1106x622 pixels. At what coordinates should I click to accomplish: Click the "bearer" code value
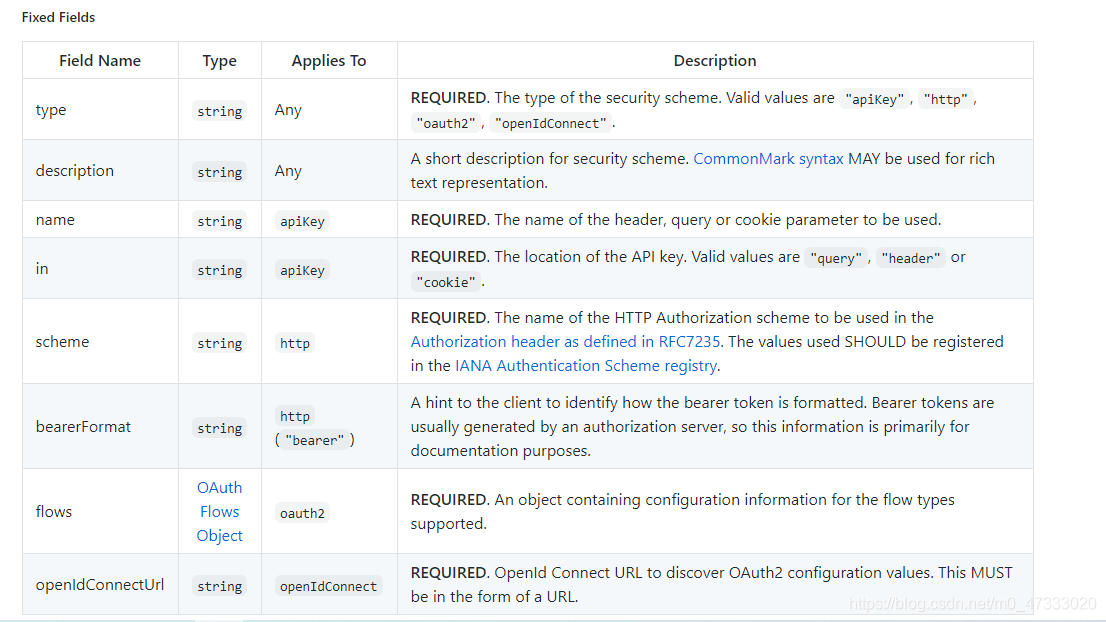coord(314,440)
